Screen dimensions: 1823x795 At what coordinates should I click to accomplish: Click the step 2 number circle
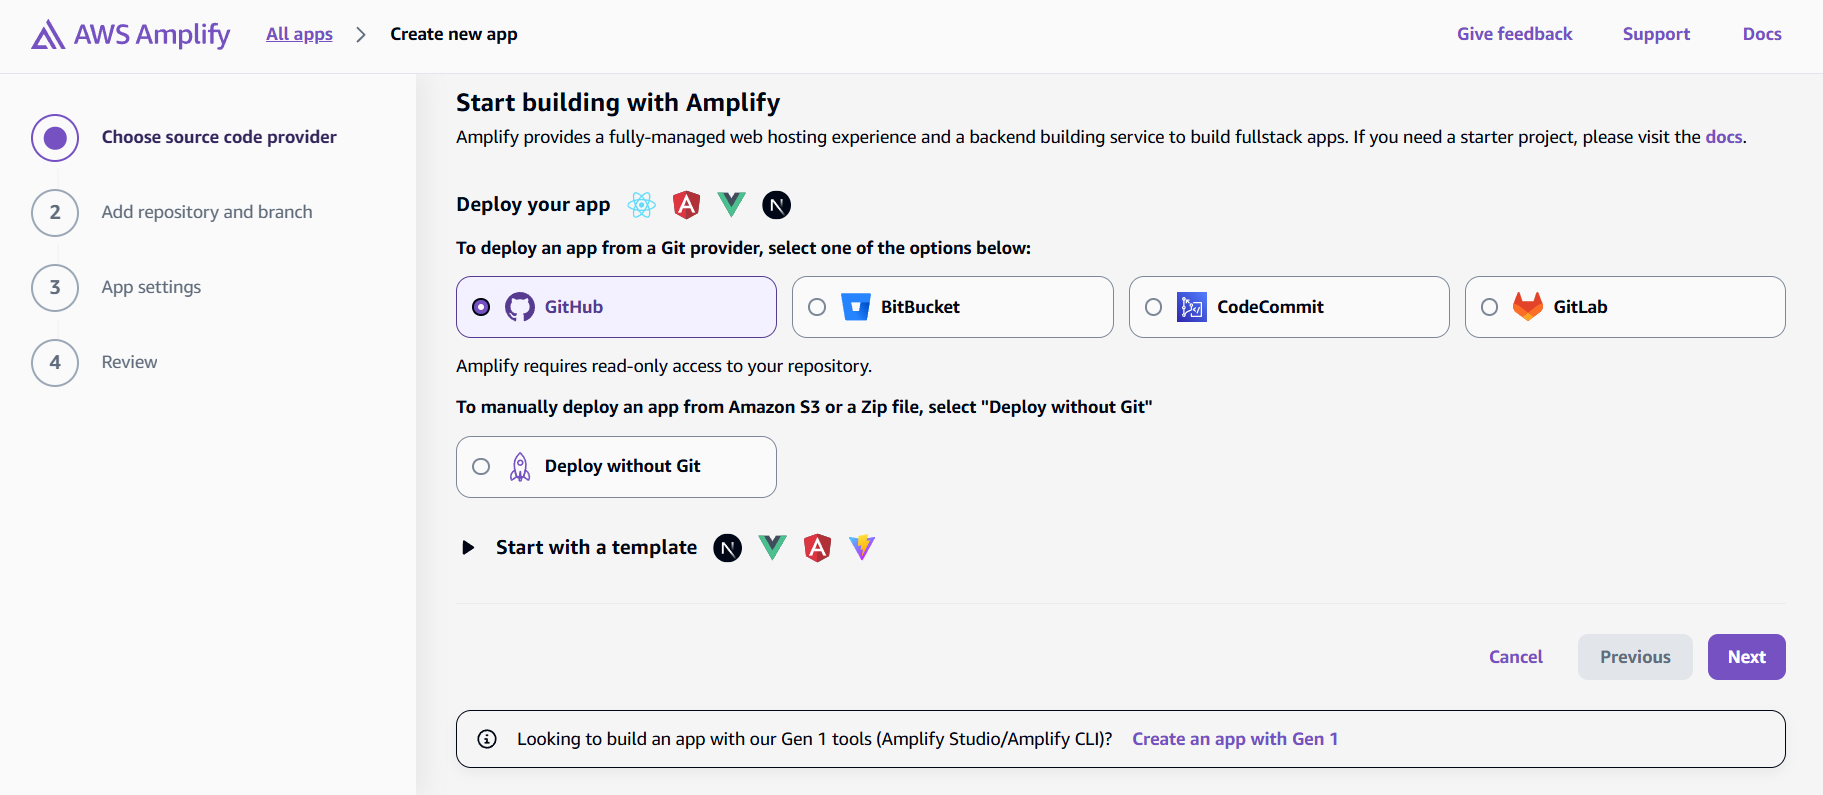tap(55, 213)
